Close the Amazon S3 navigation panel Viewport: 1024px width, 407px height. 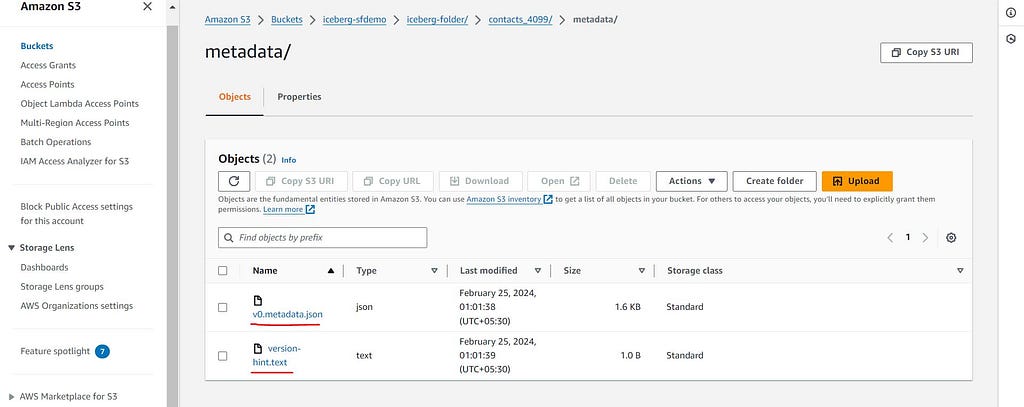(x=148, y=7)
